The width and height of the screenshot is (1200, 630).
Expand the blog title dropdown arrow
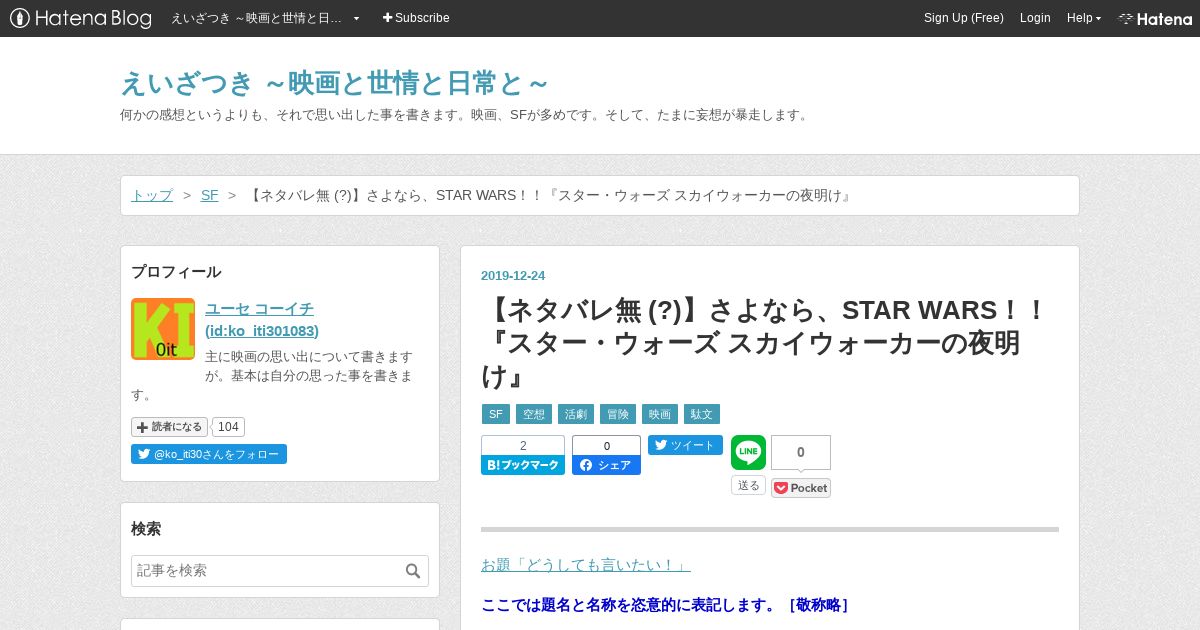pos(356,18)
